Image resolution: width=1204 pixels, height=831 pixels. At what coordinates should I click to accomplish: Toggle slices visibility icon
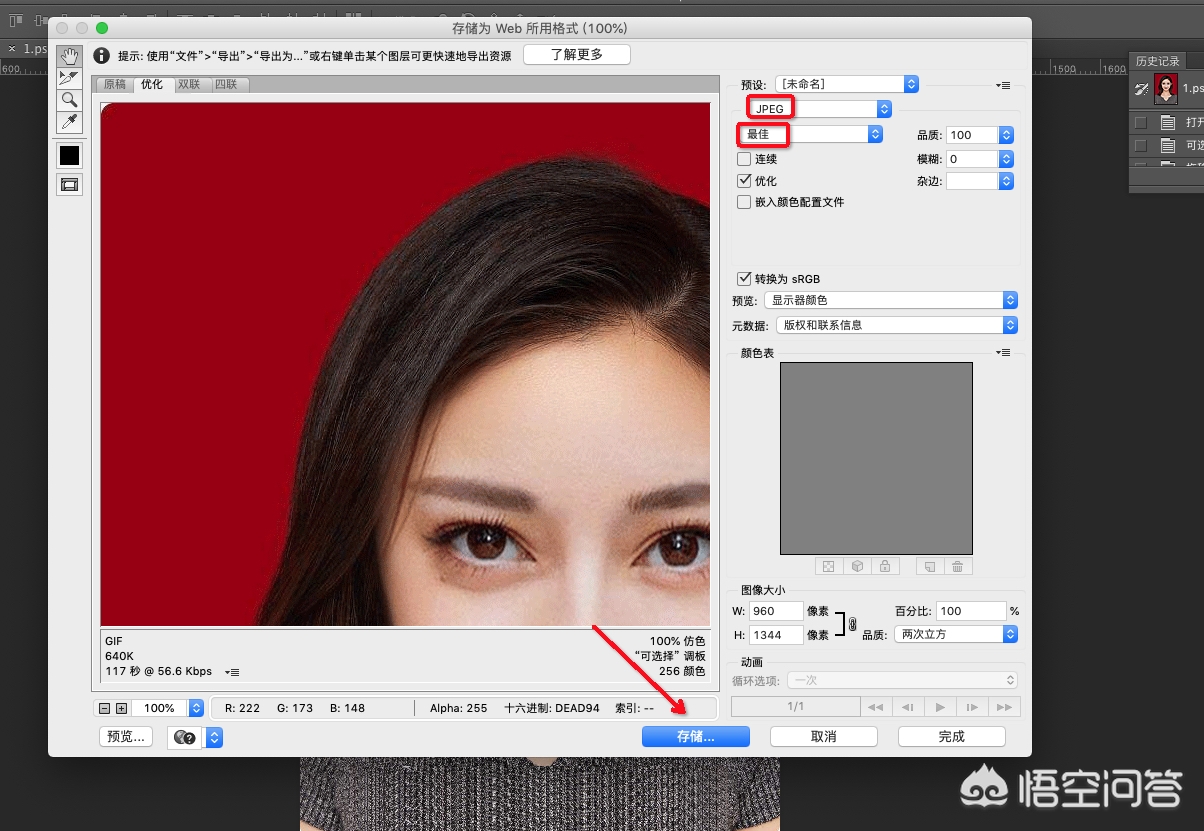69,184
